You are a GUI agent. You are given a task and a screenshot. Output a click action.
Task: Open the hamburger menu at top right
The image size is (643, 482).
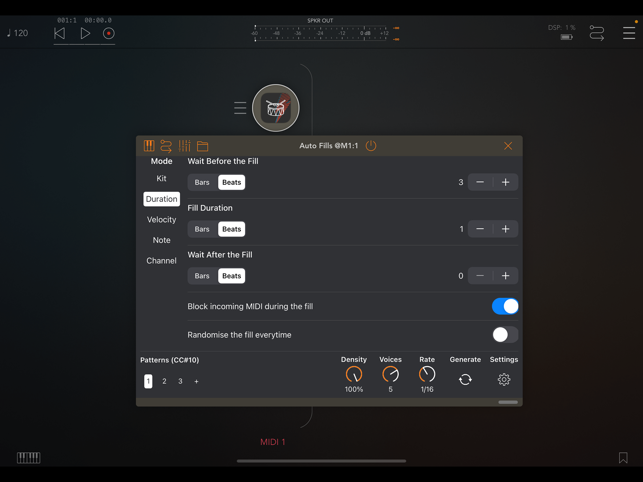coord(629,34)
